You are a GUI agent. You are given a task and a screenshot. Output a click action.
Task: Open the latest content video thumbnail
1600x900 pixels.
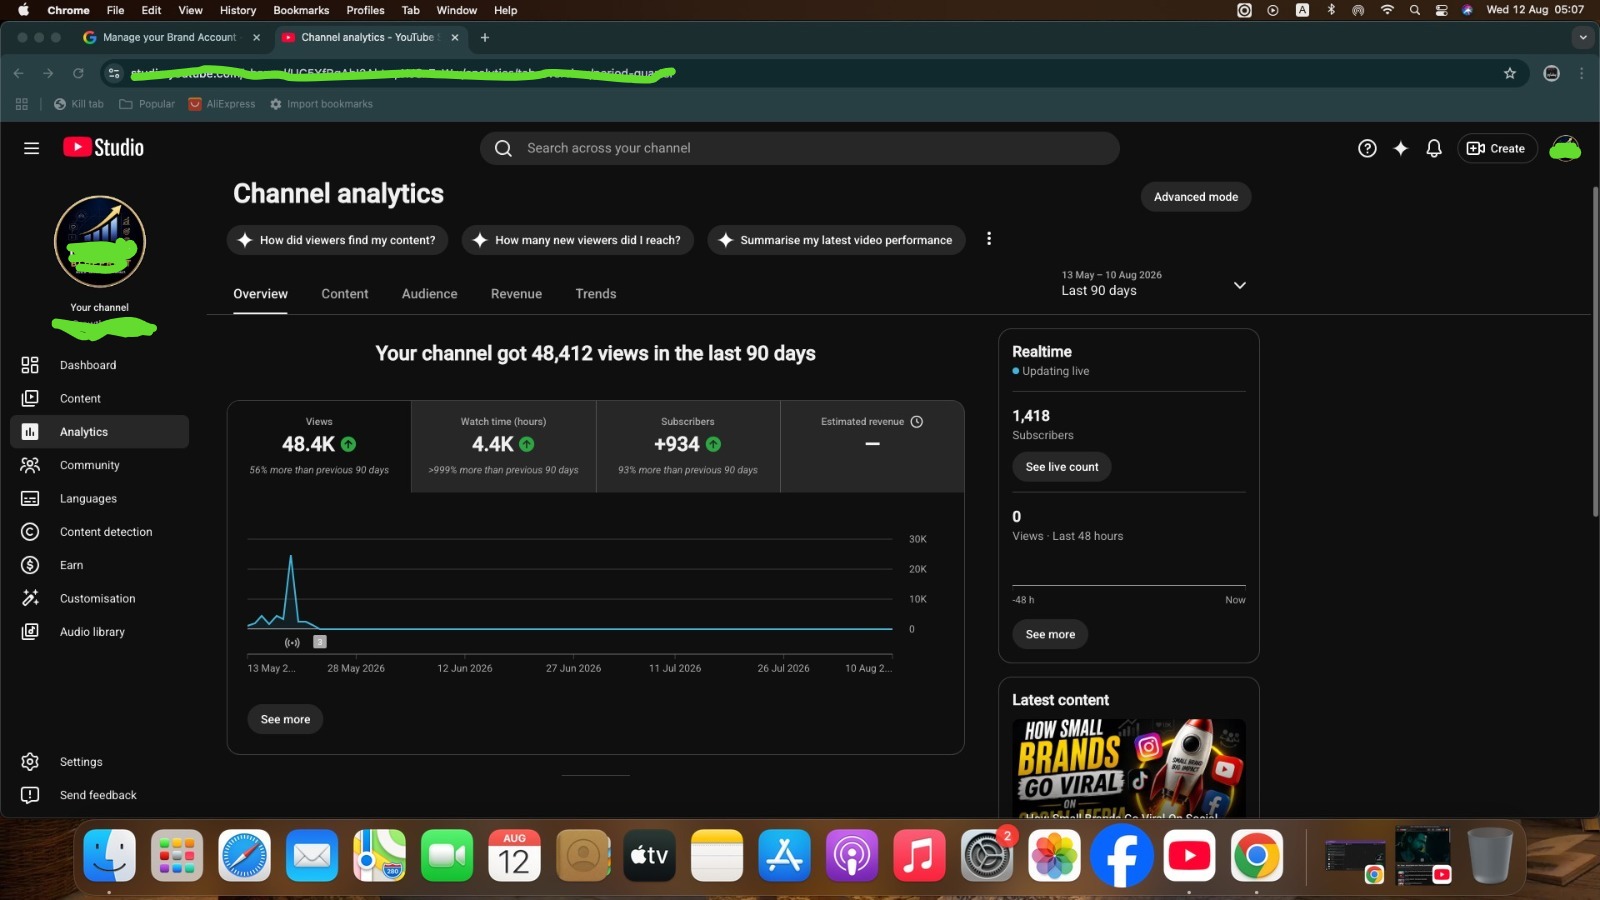1129,768
